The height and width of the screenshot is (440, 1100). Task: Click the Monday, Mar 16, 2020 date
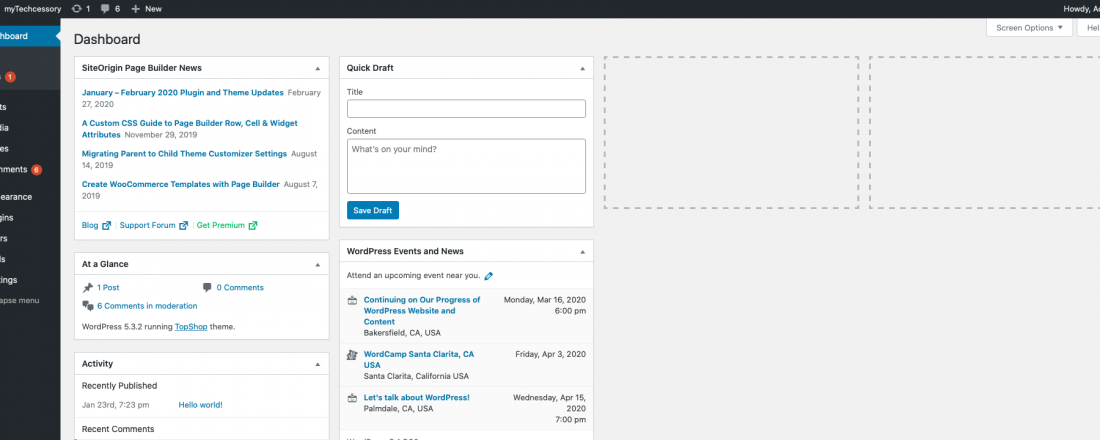pos(545,300)
